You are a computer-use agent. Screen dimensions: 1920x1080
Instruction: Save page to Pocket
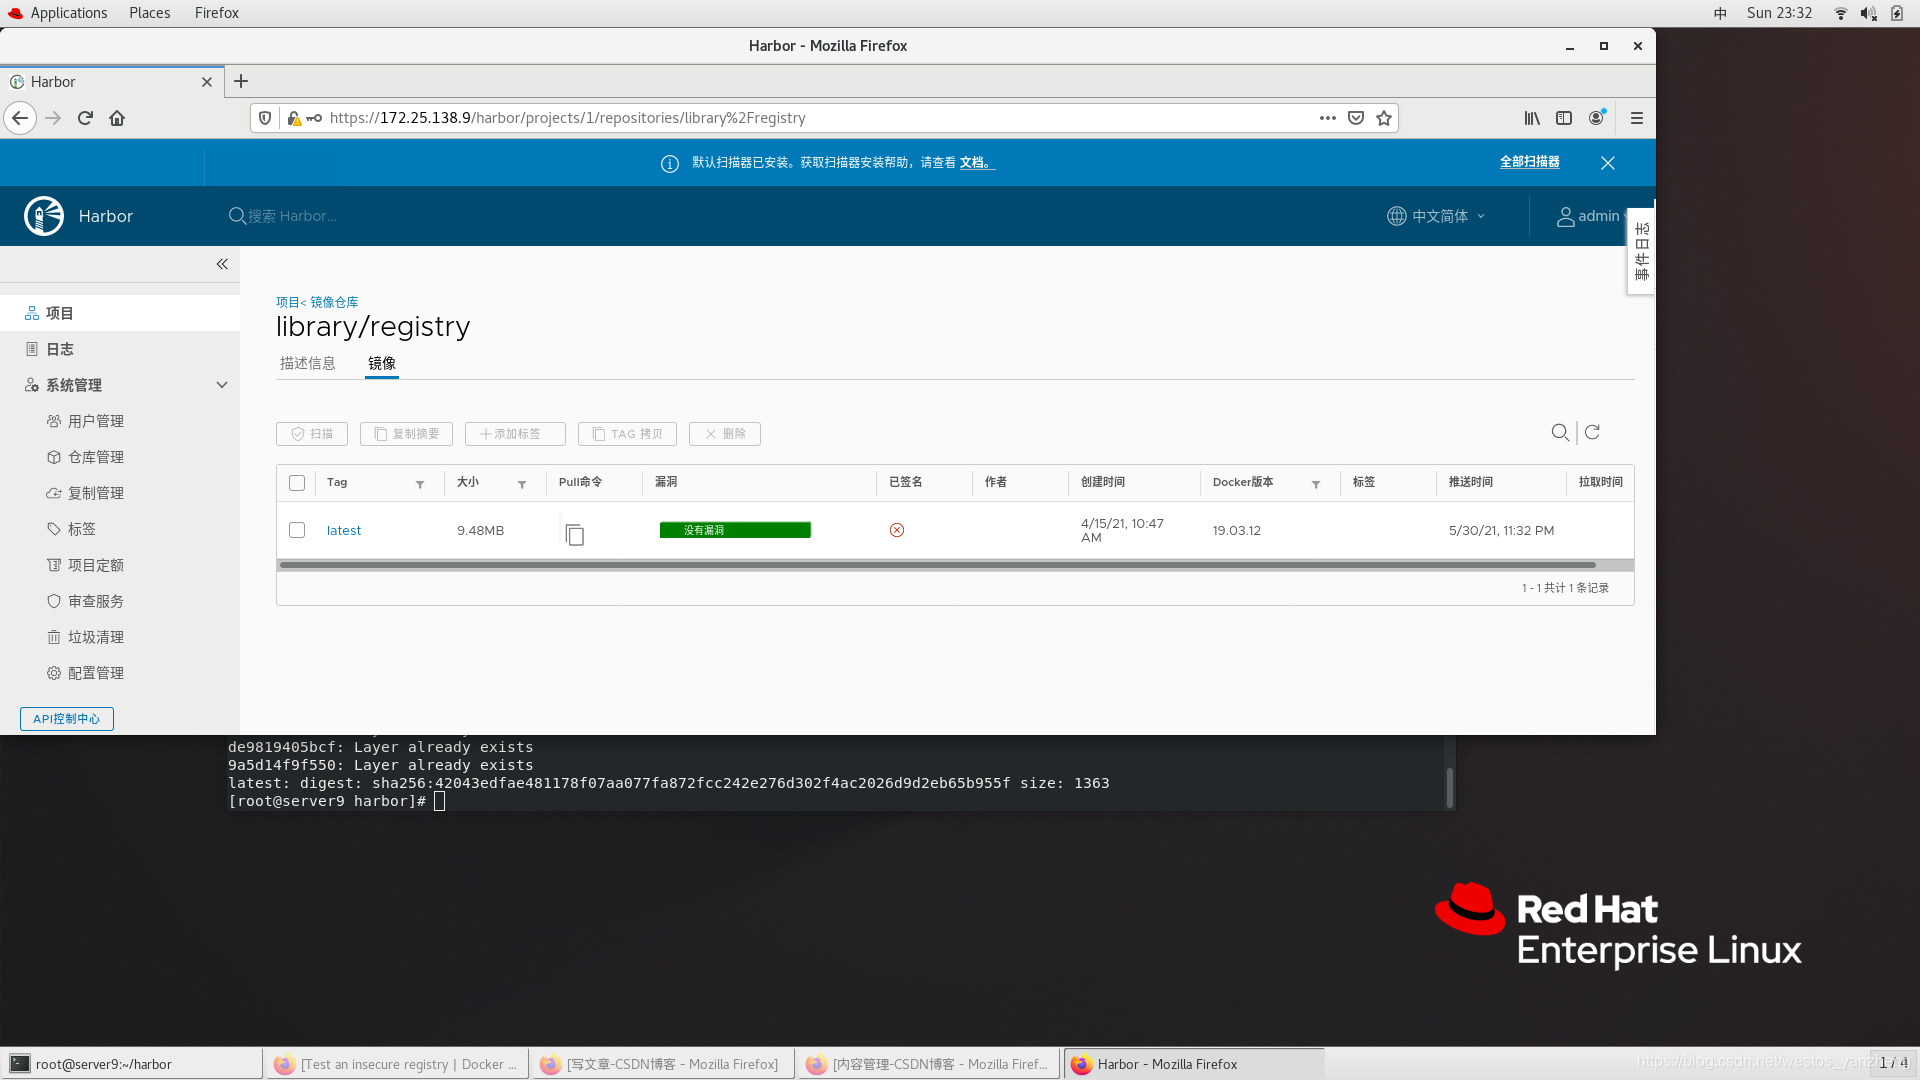point(1356,118)
